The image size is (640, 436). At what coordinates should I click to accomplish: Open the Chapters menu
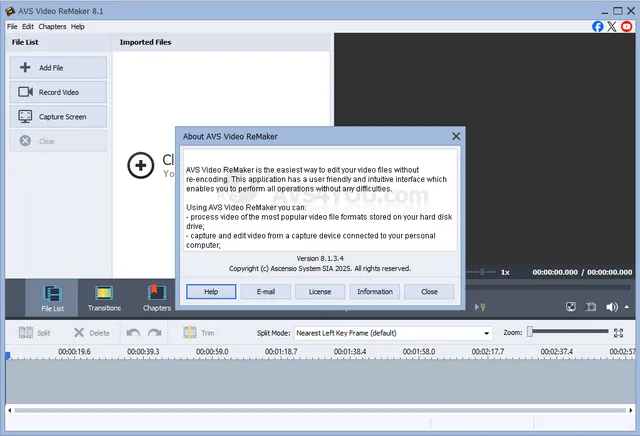tap(52, 26)
